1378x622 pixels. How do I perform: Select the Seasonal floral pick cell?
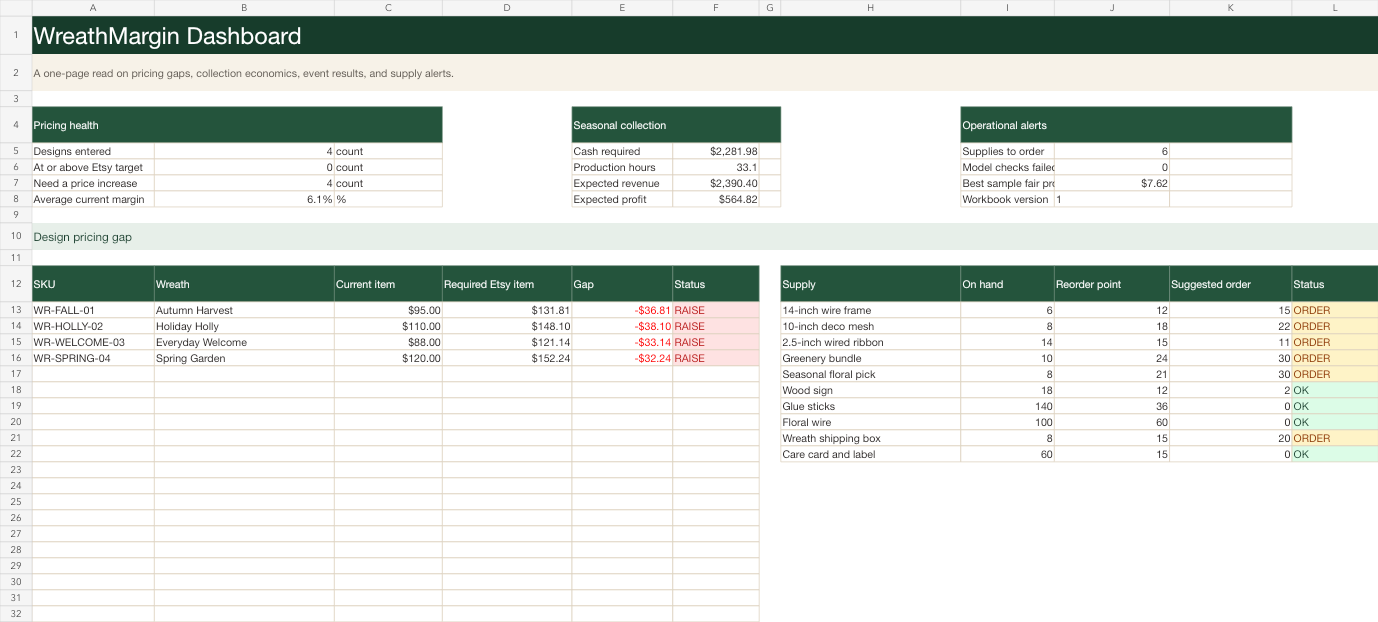pos(870,374)
